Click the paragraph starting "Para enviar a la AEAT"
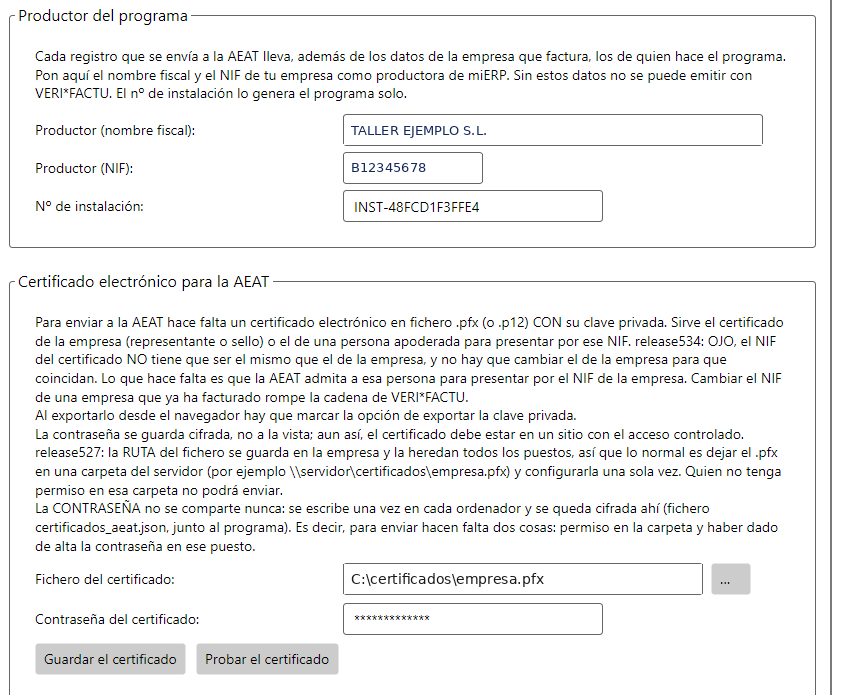The width and height of the screenshot is (850, 695). pos(409,360)
